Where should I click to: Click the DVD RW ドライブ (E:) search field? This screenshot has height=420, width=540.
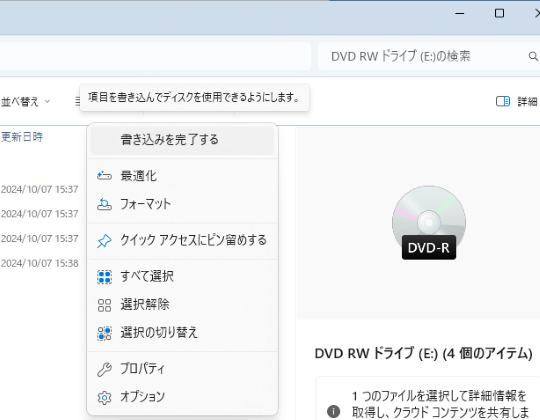point(429,56)
